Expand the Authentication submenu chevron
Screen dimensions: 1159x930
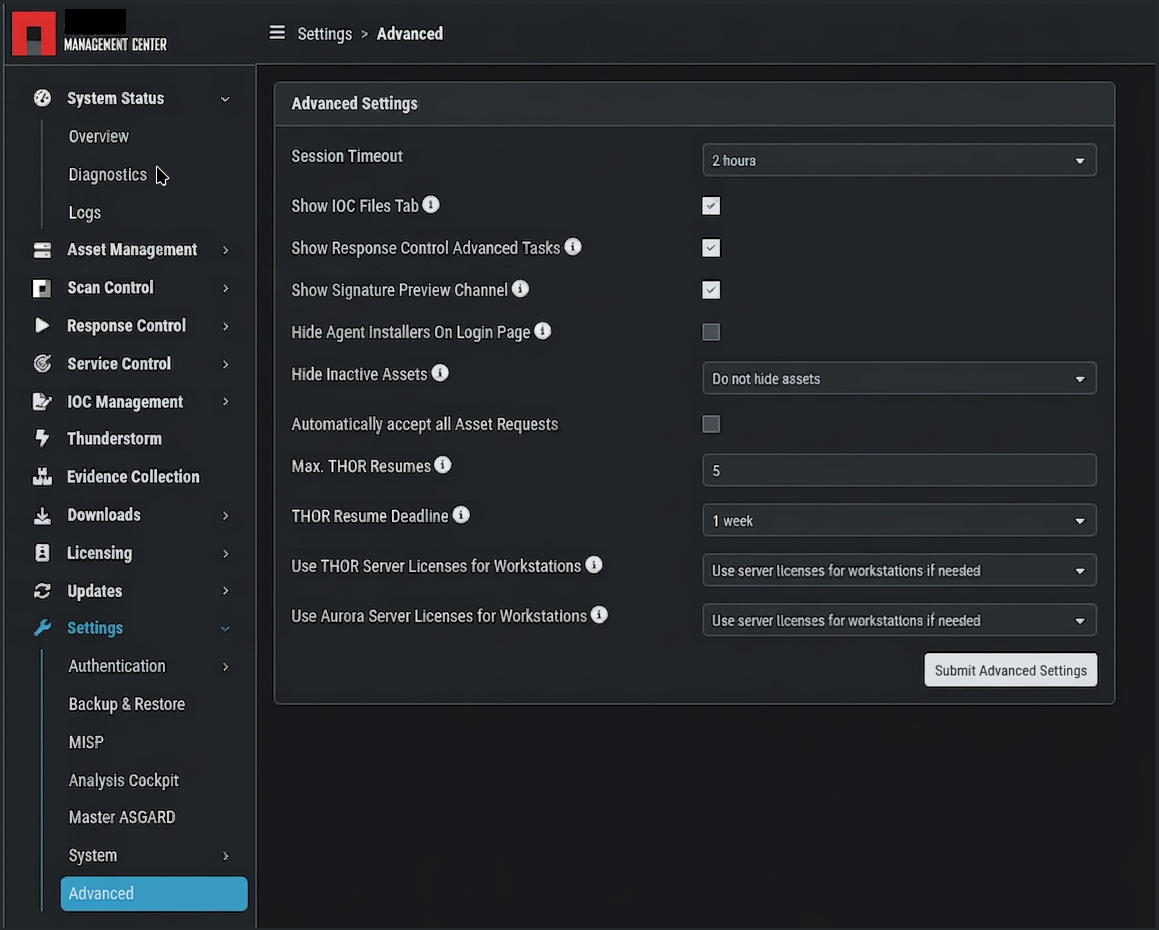click(225, 667)
